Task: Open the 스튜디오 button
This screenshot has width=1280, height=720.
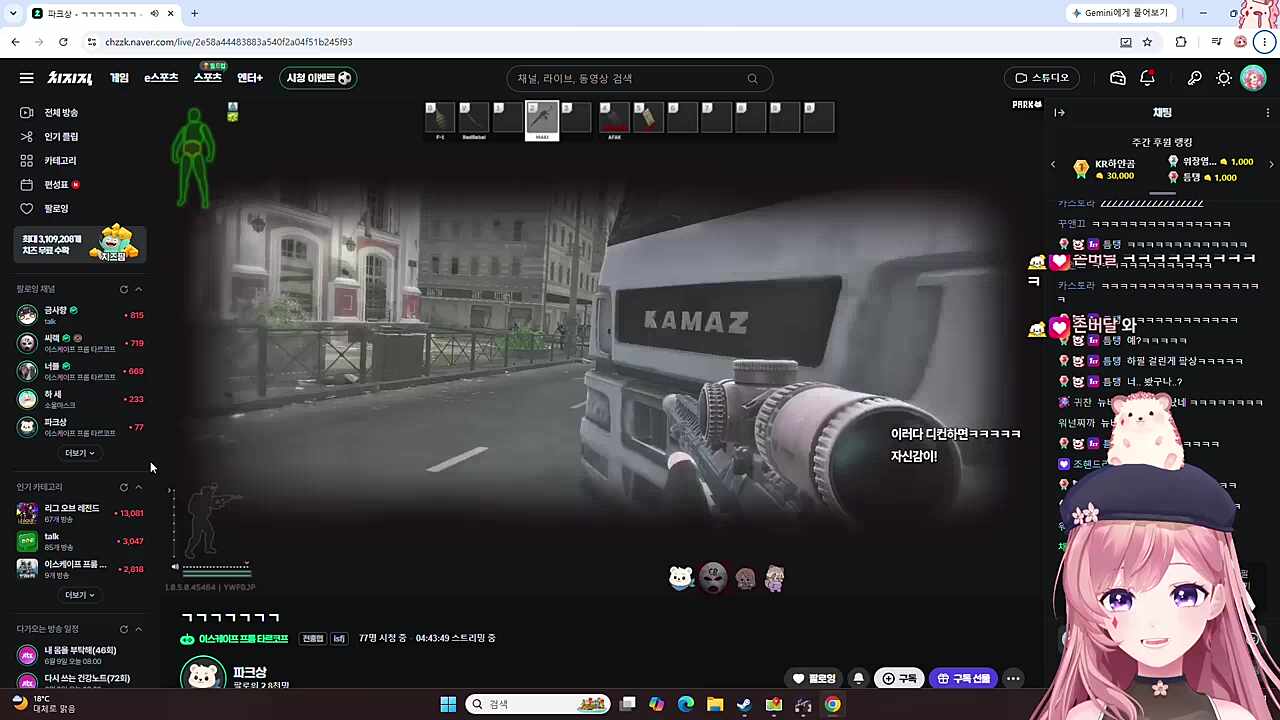Action: coord(1043,78)
